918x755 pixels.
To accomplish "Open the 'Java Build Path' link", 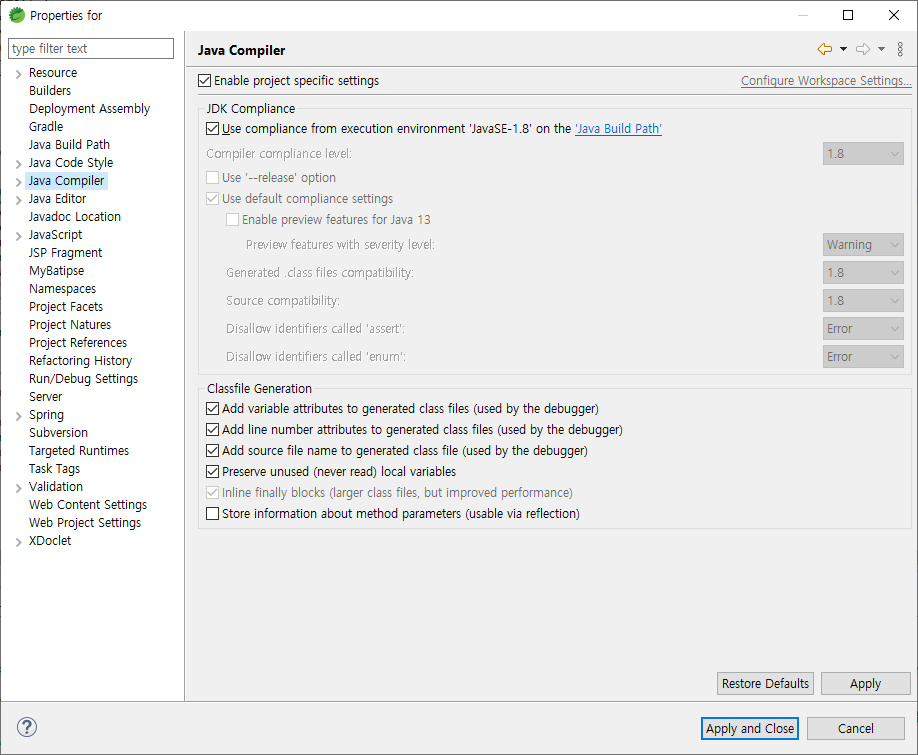I will tap(618, 129).
